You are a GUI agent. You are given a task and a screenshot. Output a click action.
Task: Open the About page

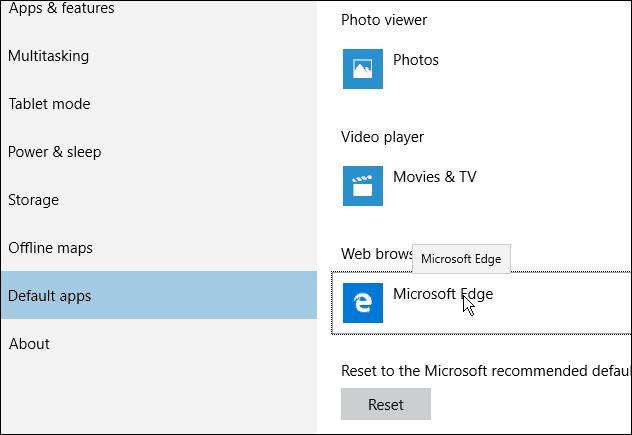29,344
